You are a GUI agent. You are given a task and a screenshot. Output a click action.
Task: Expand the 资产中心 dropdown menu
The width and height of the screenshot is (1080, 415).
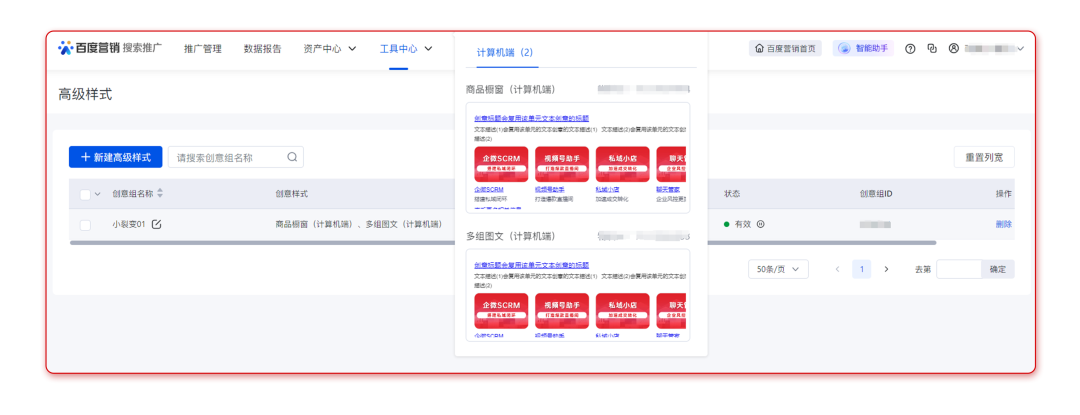pos(329,48)
